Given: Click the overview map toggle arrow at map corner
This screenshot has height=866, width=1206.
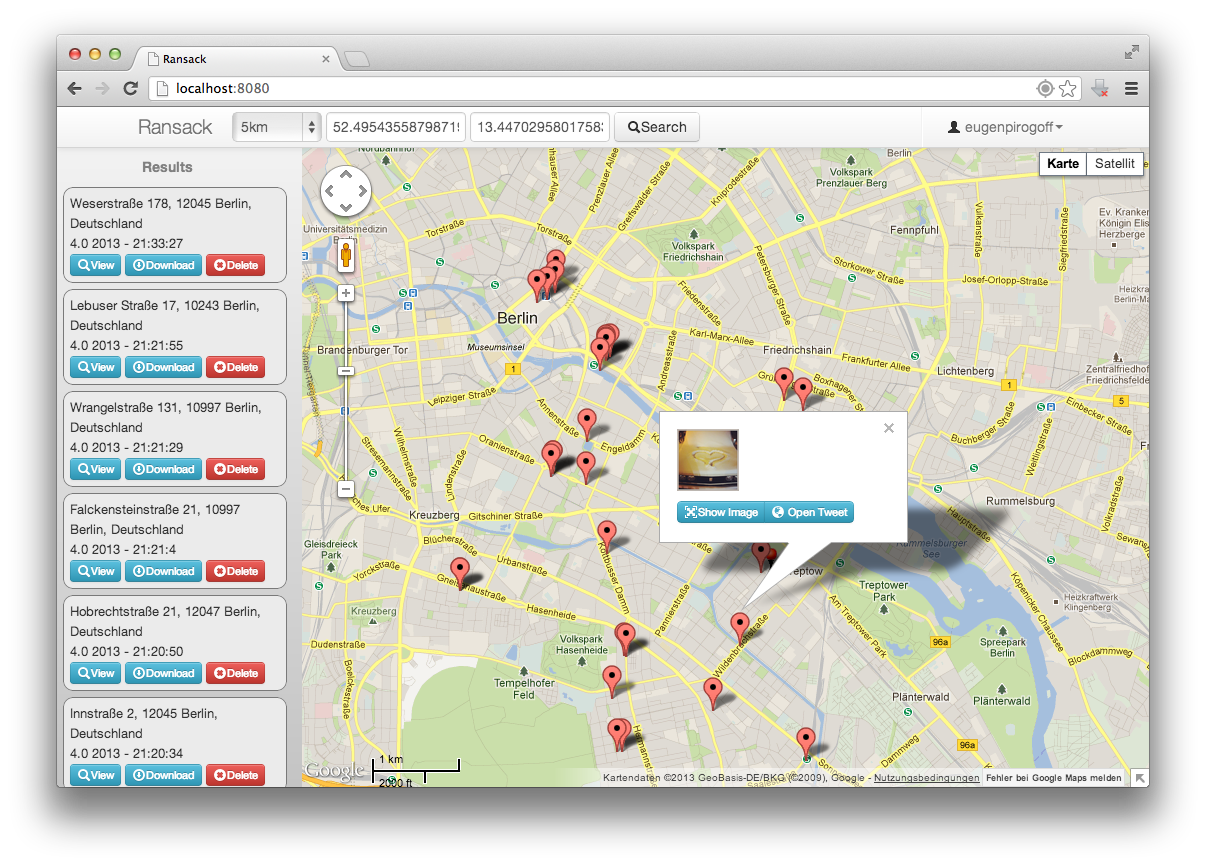Looking at the screenshot, I should click(x=1139, y=778).
